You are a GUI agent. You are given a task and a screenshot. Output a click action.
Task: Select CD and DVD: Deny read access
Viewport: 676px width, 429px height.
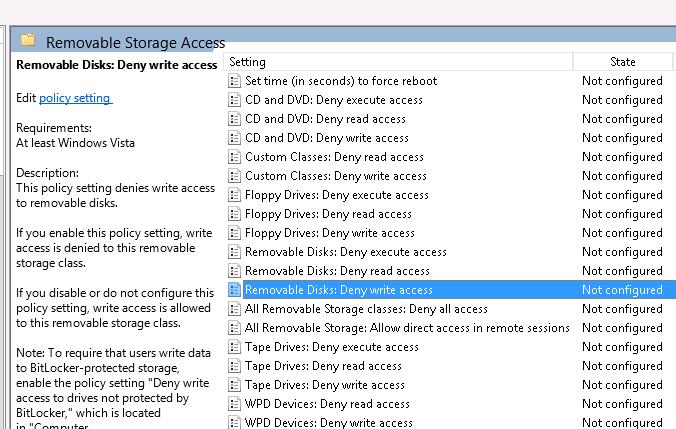coord(325,119)
